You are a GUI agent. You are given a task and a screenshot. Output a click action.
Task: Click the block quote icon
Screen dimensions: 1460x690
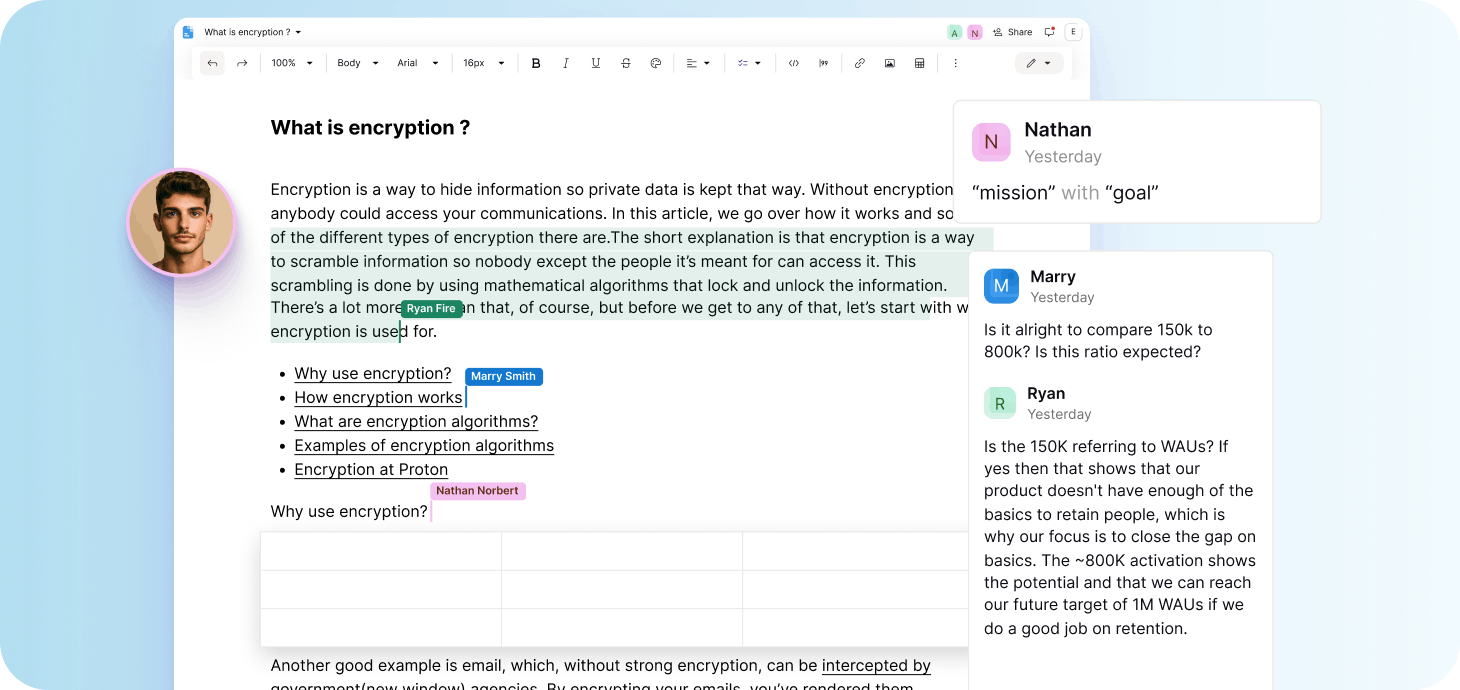click(823, 63)
